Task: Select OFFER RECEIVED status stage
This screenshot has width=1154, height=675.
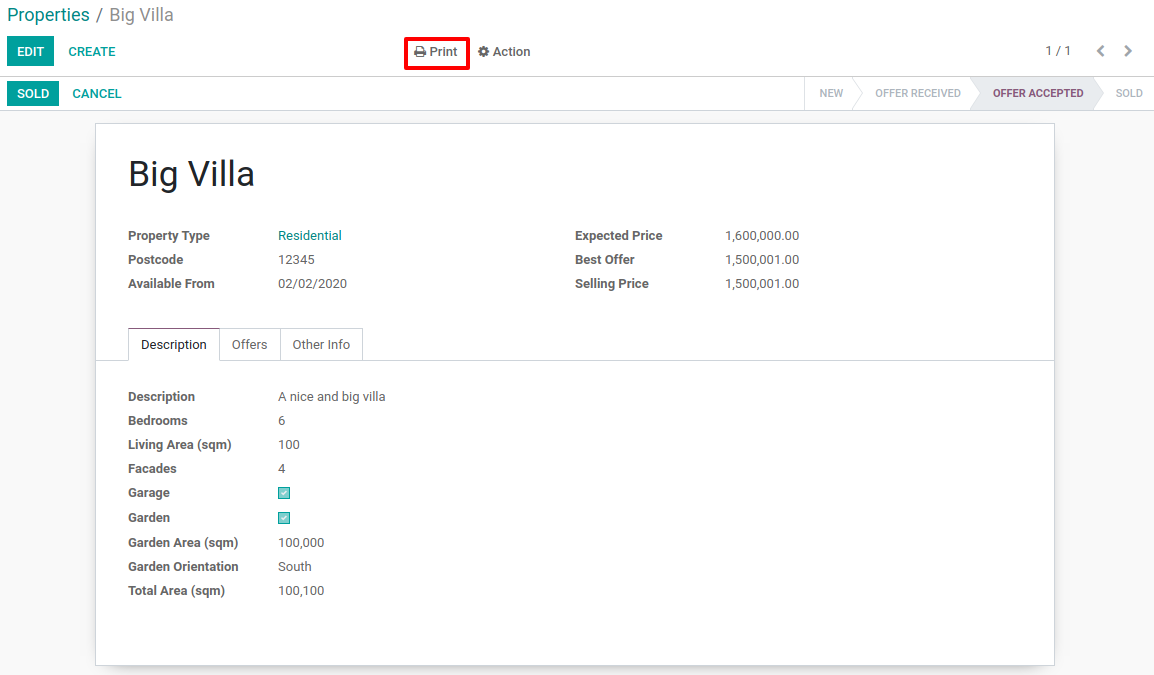Action: (917, 94)
